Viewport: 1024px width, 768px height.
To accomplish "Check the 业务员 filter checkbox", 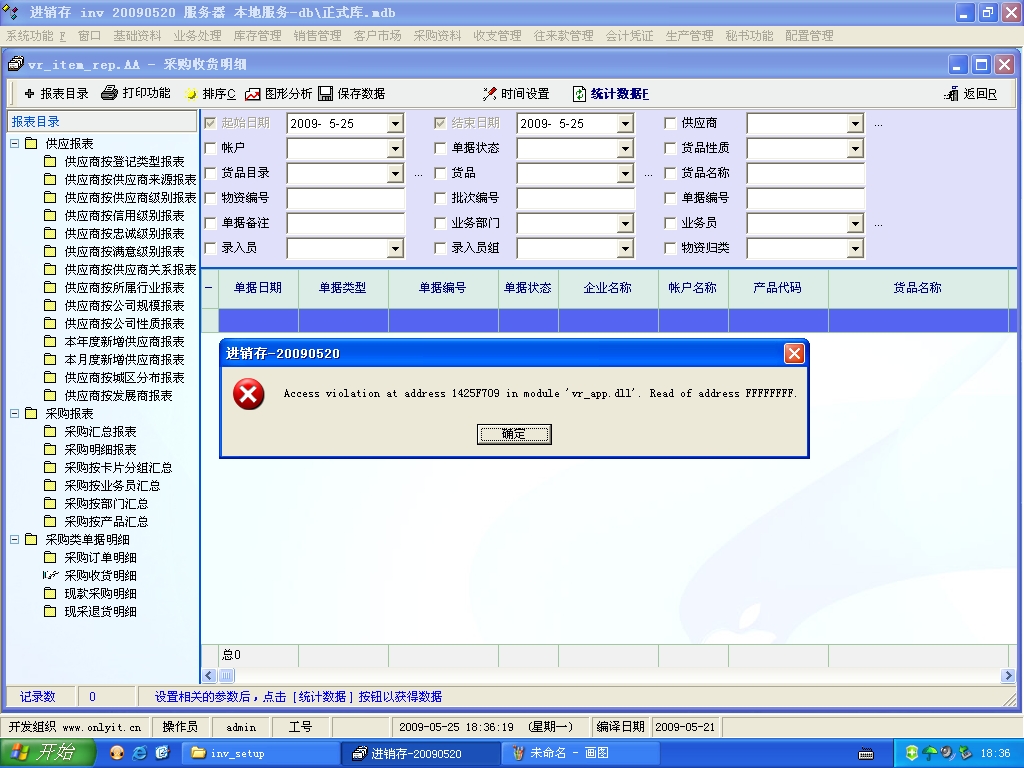I will click(670, 223).
